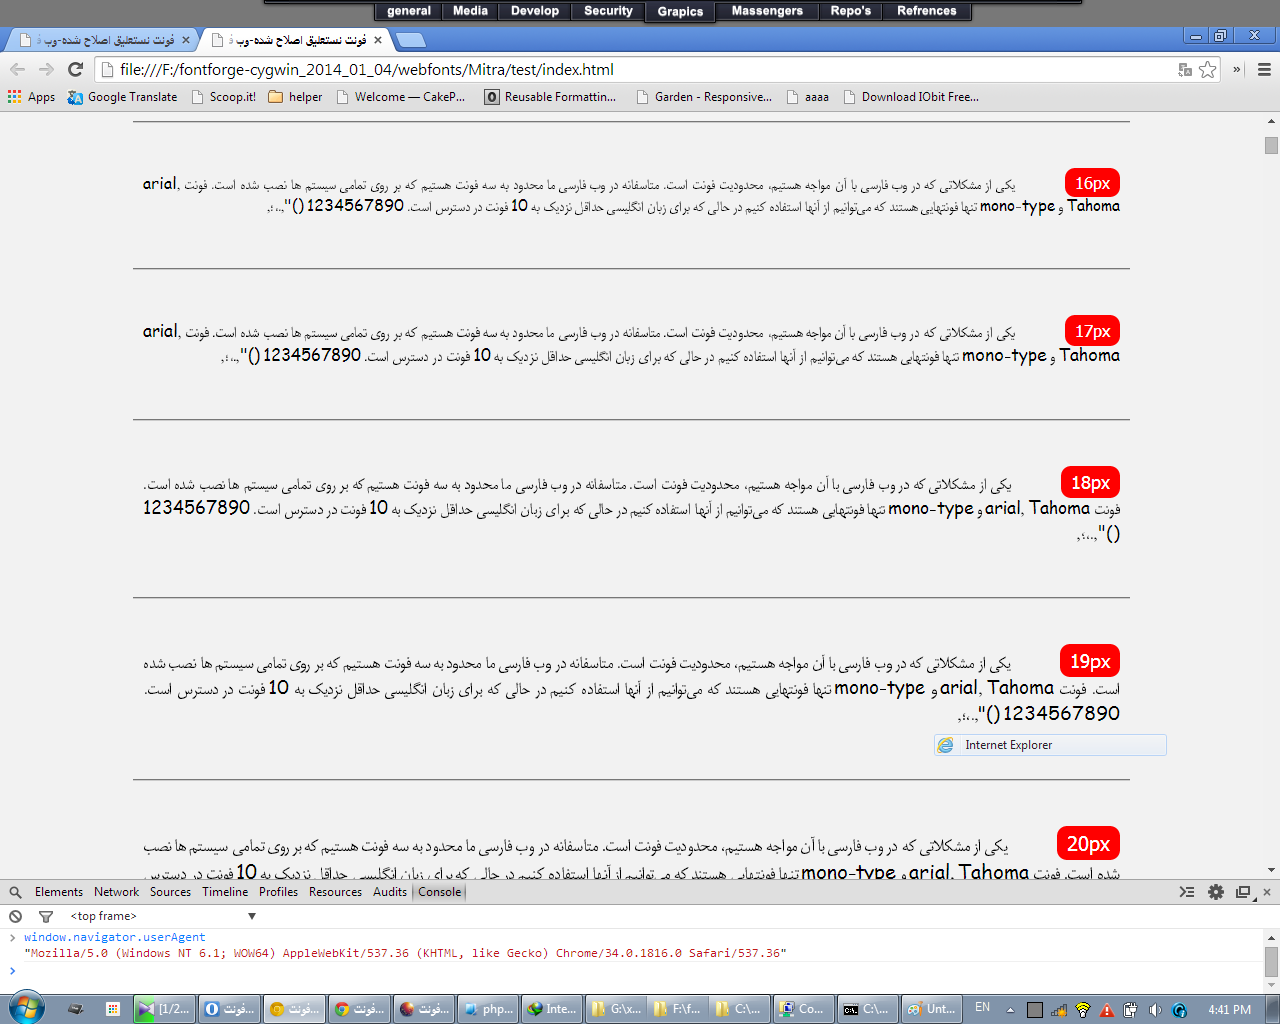Open DevTools settings gear
The image size is (1280, 1024).
(1216, 892)
